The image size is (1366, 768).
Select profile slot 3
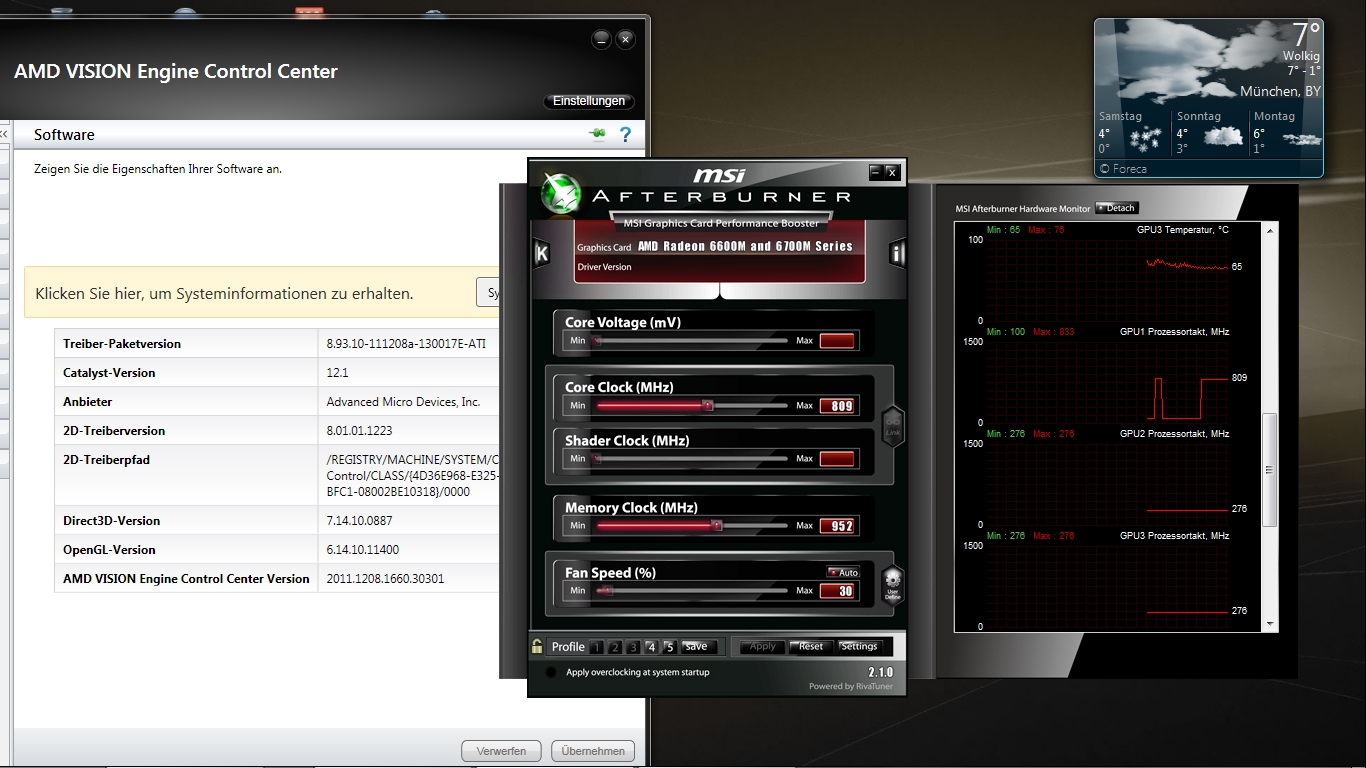[x=633, y=647]
